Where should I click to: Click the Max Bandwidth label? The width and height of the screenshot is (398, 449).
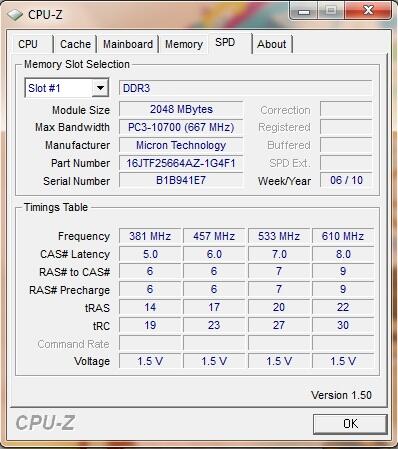[x=72, y=127]
